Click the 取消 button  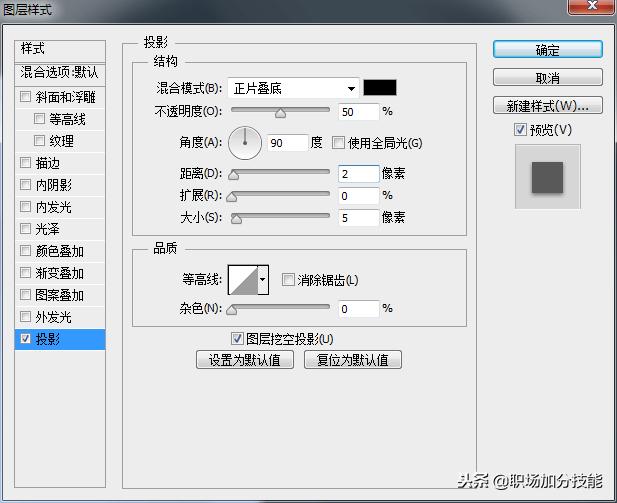[x=547, y=78]
